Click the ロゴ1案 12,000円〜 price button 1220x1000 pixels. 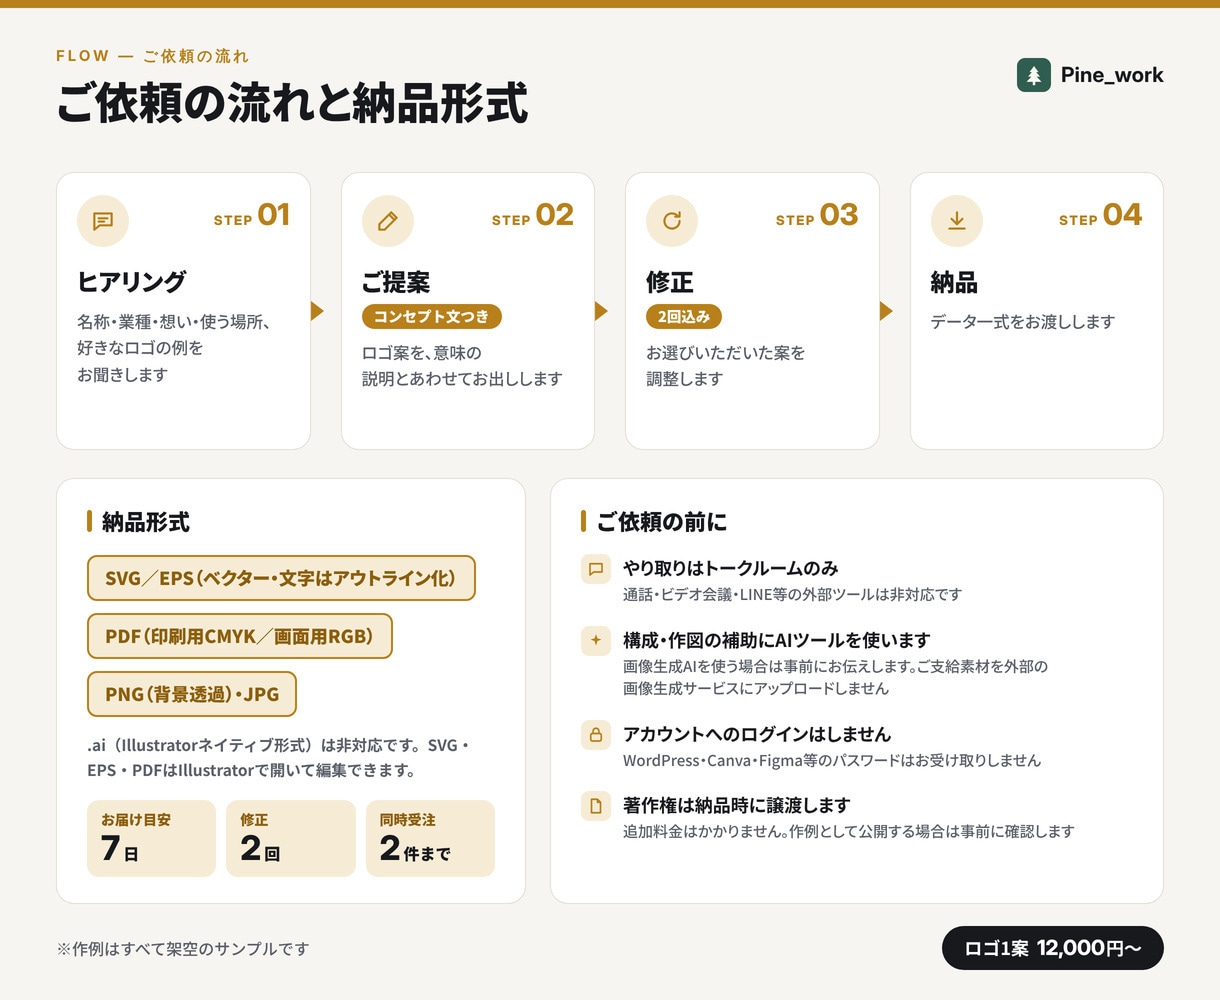click(x=1053, y=948)
